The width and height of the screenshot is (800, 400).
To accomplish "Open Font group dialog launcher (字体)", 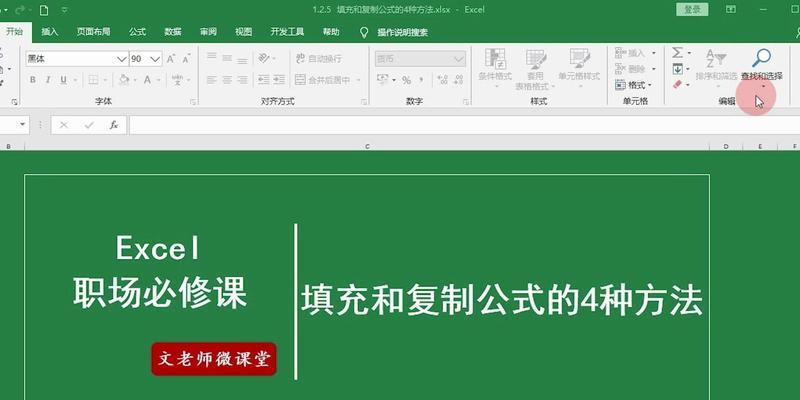I will point(193,102).
